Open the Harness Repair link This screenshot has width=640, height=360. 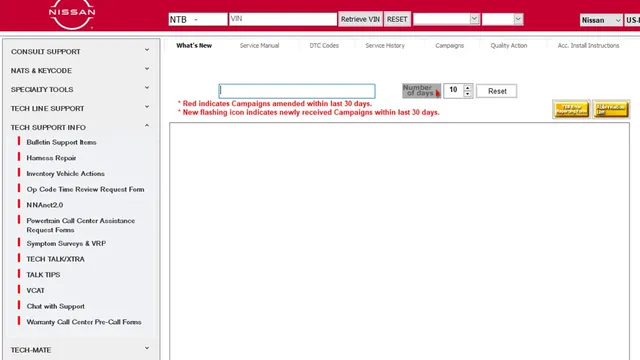51,158
